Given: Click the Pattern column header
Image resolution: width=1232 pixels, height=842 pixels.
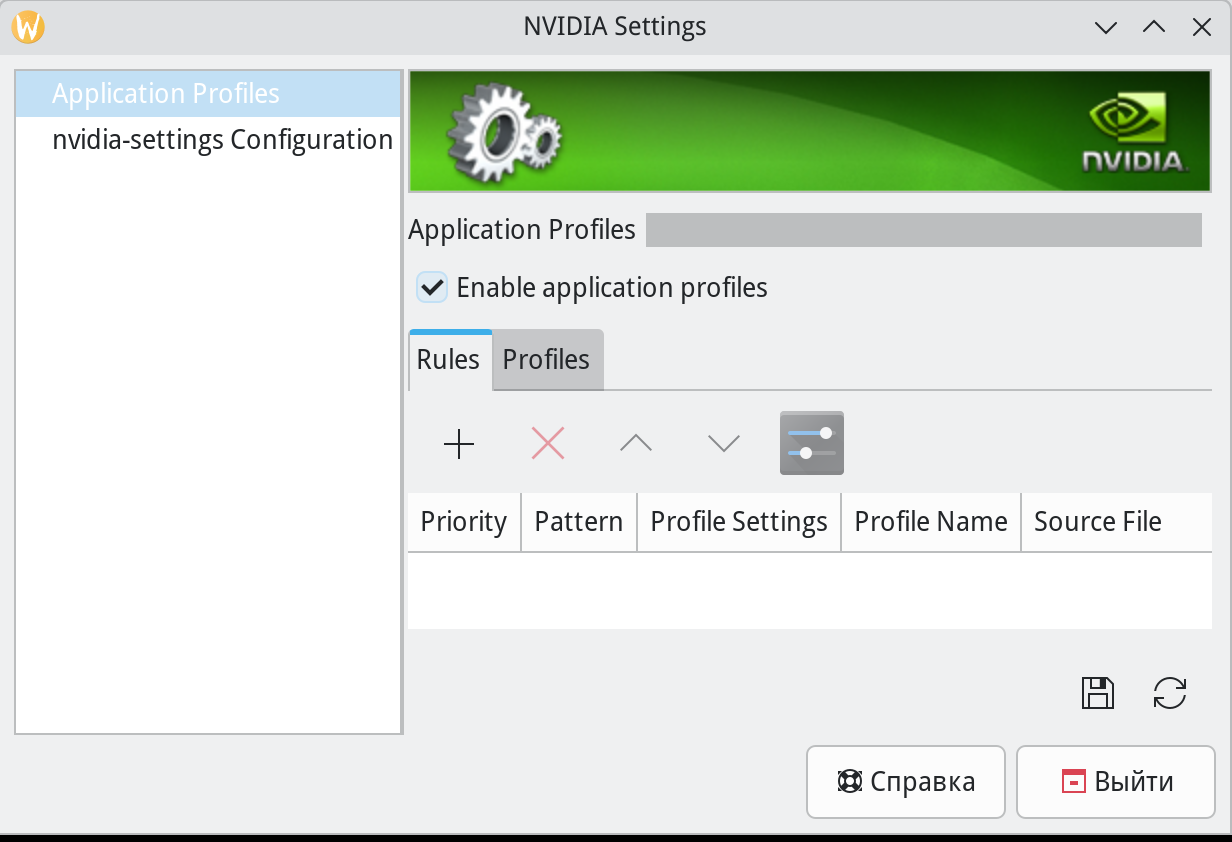Looking at the screenshot, I should tap(579, 522).
